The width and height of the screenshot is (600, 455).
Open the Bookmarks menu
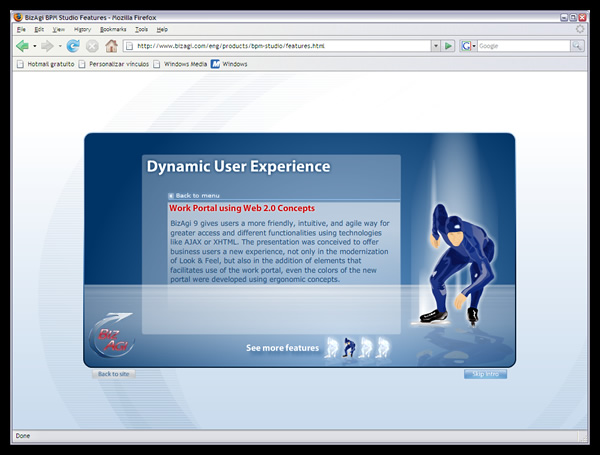pyautogui.click(x=113, y=30)
